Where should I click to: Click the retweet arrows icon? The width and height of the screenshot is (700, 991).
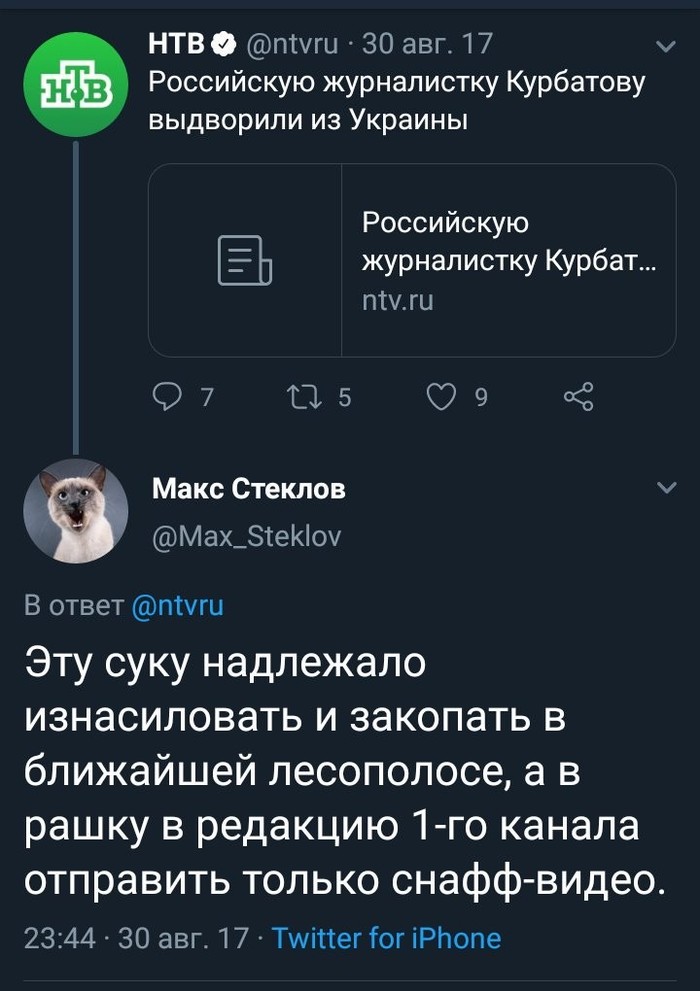(x=299, y=397)
